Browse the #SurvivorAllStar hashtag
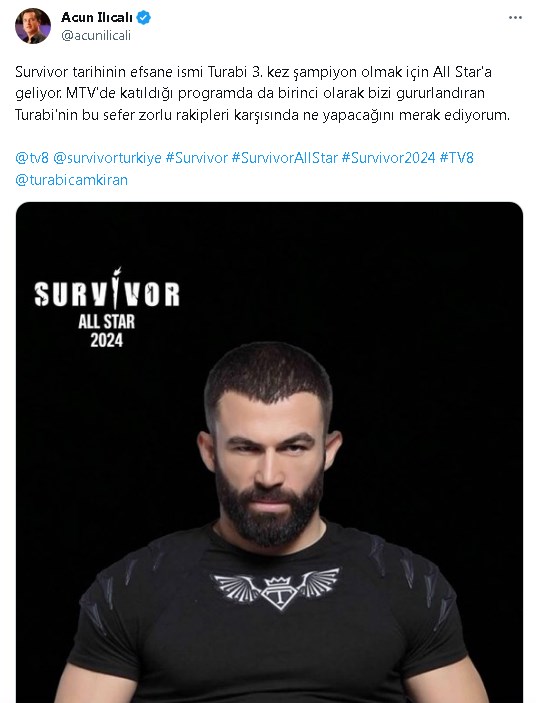The image size is (536, 703). [x=285, y=158]
